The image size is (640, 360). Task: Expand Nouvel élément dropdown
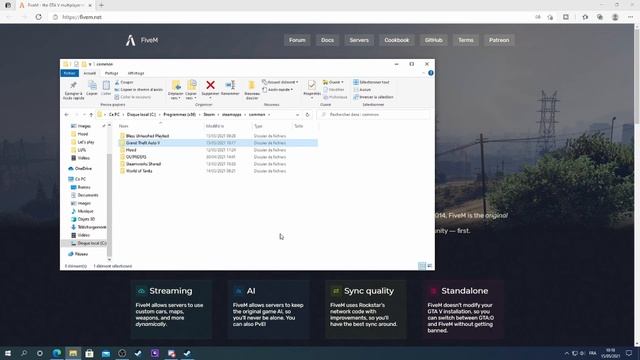coord(280,82)
